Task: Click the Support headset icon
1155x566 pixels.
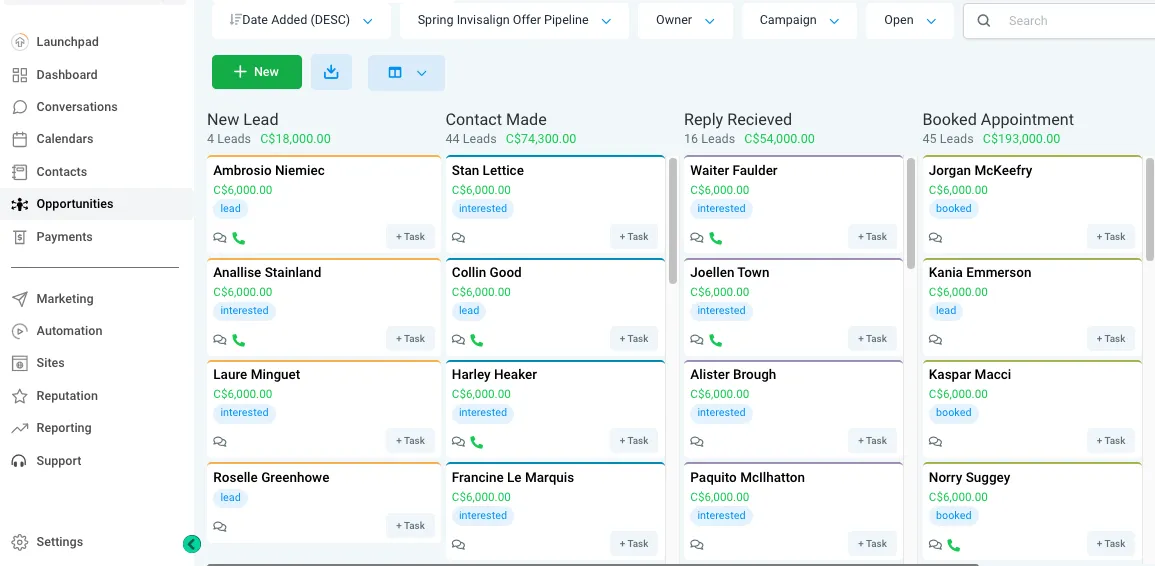Action: coord(20,461)
